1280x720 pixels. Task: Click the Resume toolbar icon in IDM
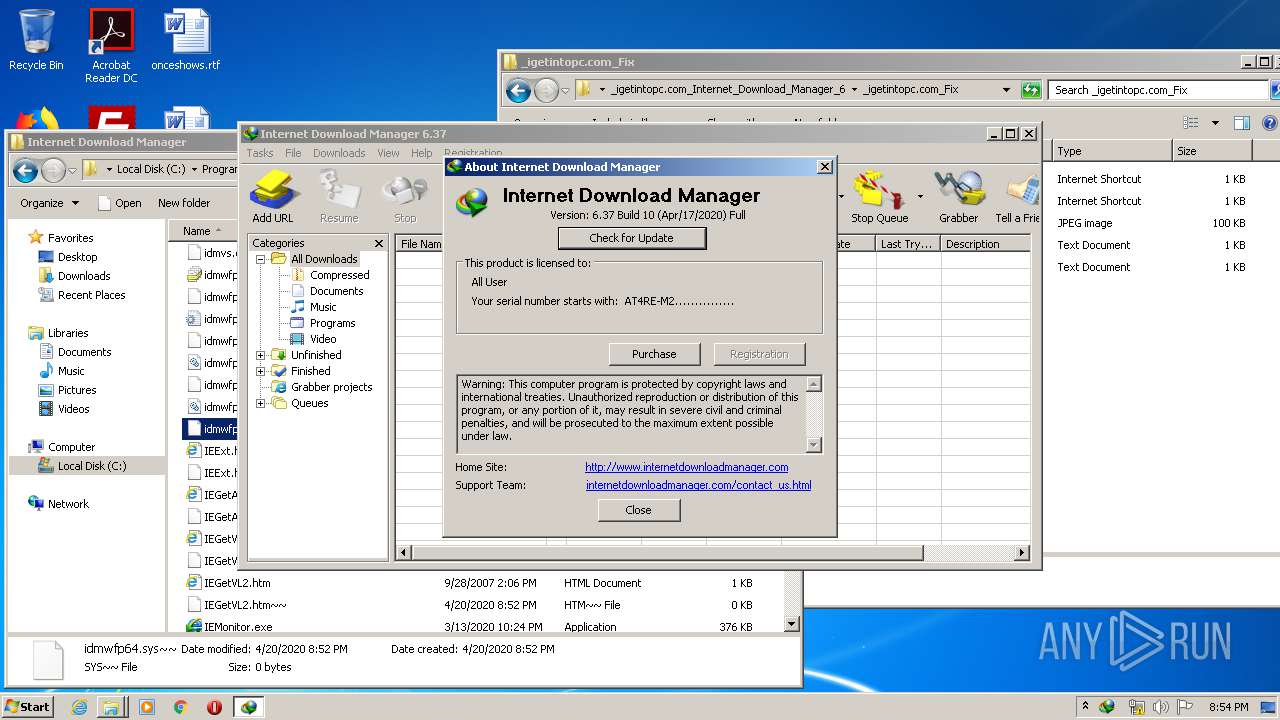tap(338, 196)
